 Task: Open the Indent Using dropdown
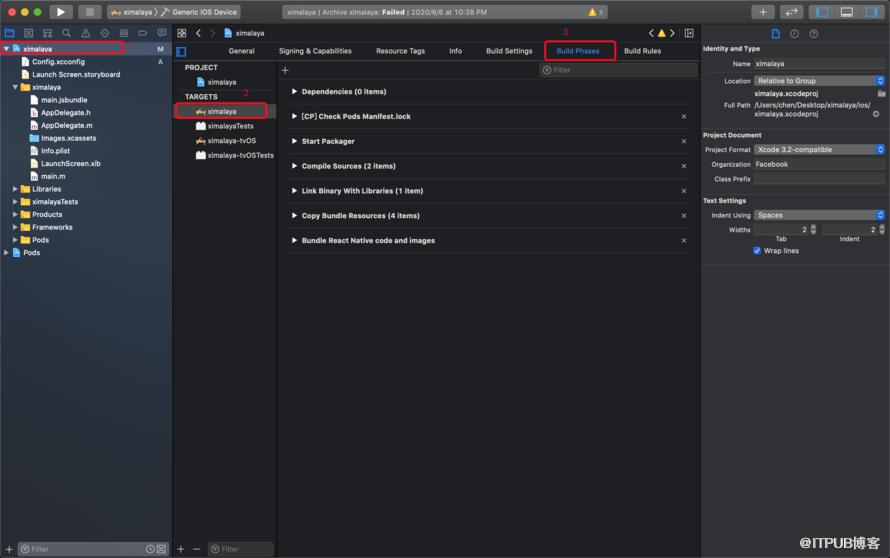(x=819, y=215)
